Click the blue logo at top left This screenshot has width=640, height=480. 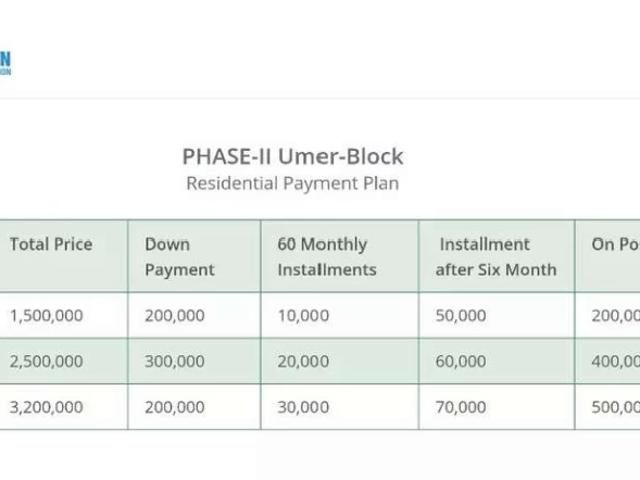5,63
